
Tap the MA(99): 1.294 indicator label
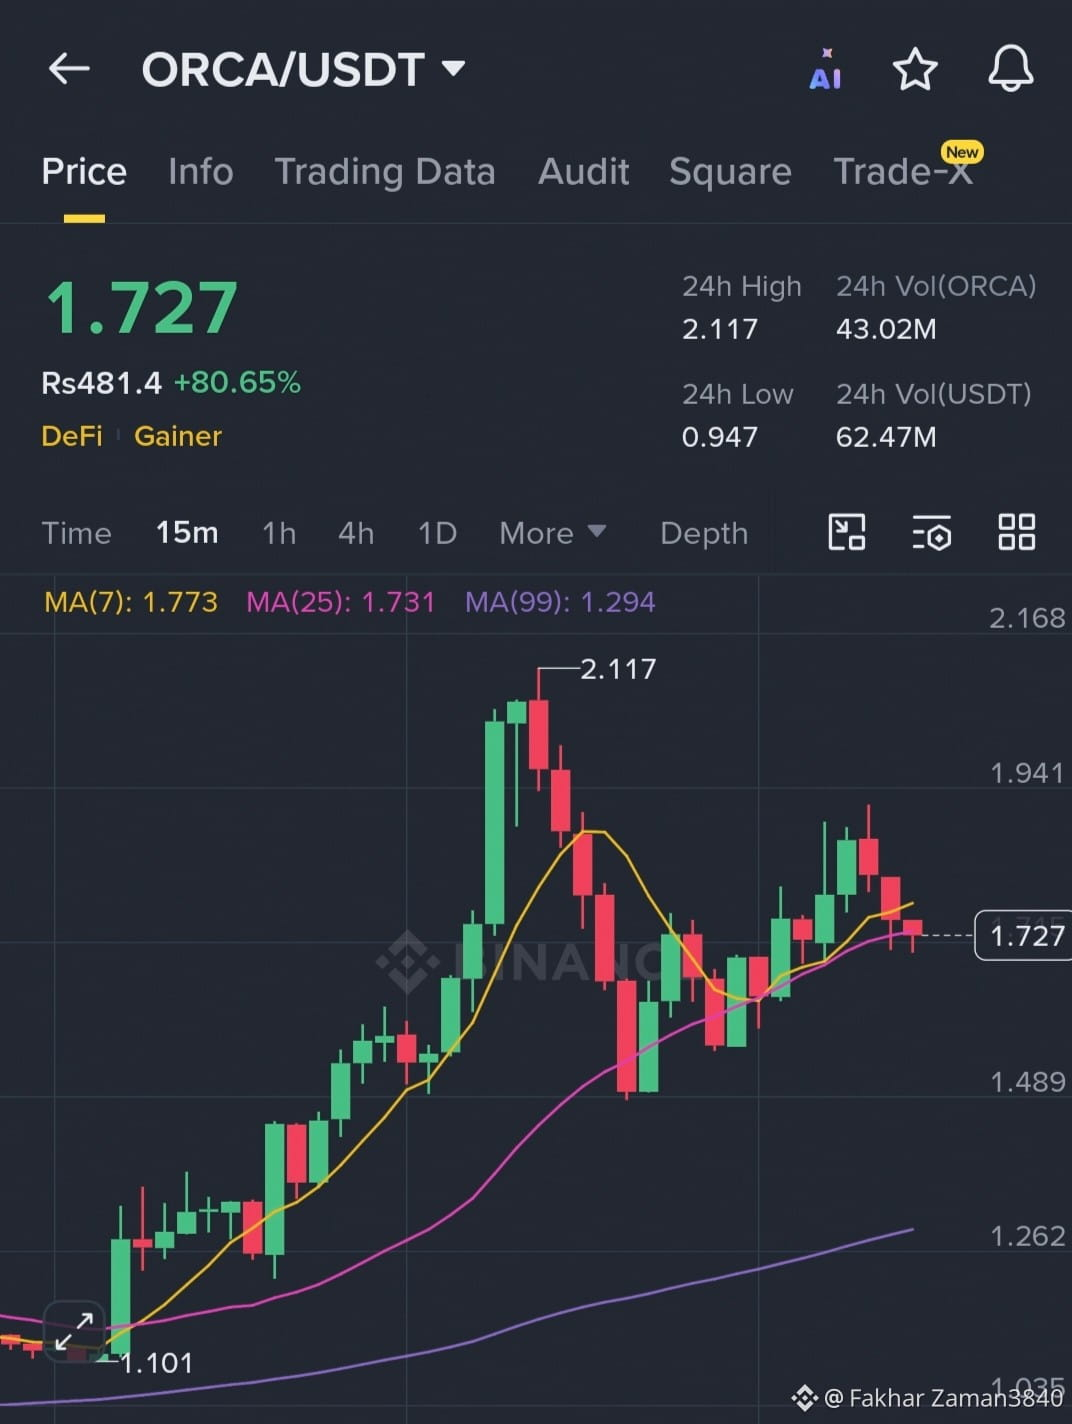pyautogui.click(x=560, y=602)
